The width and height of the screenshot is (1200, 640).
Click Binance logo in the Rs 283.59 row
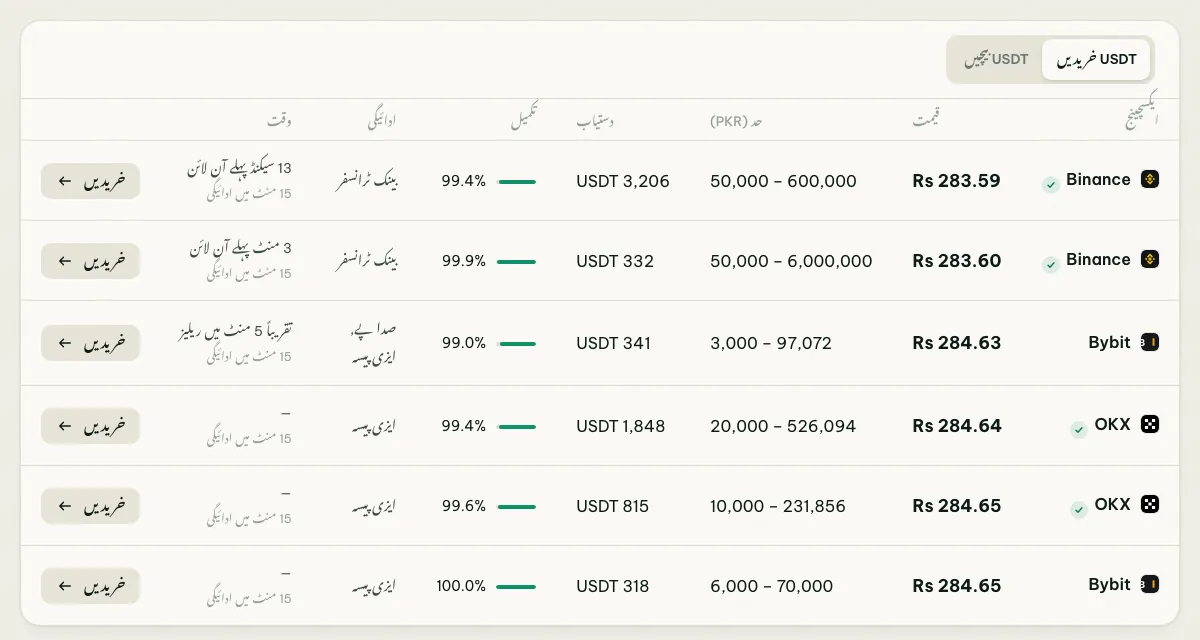pos(1150,180)
